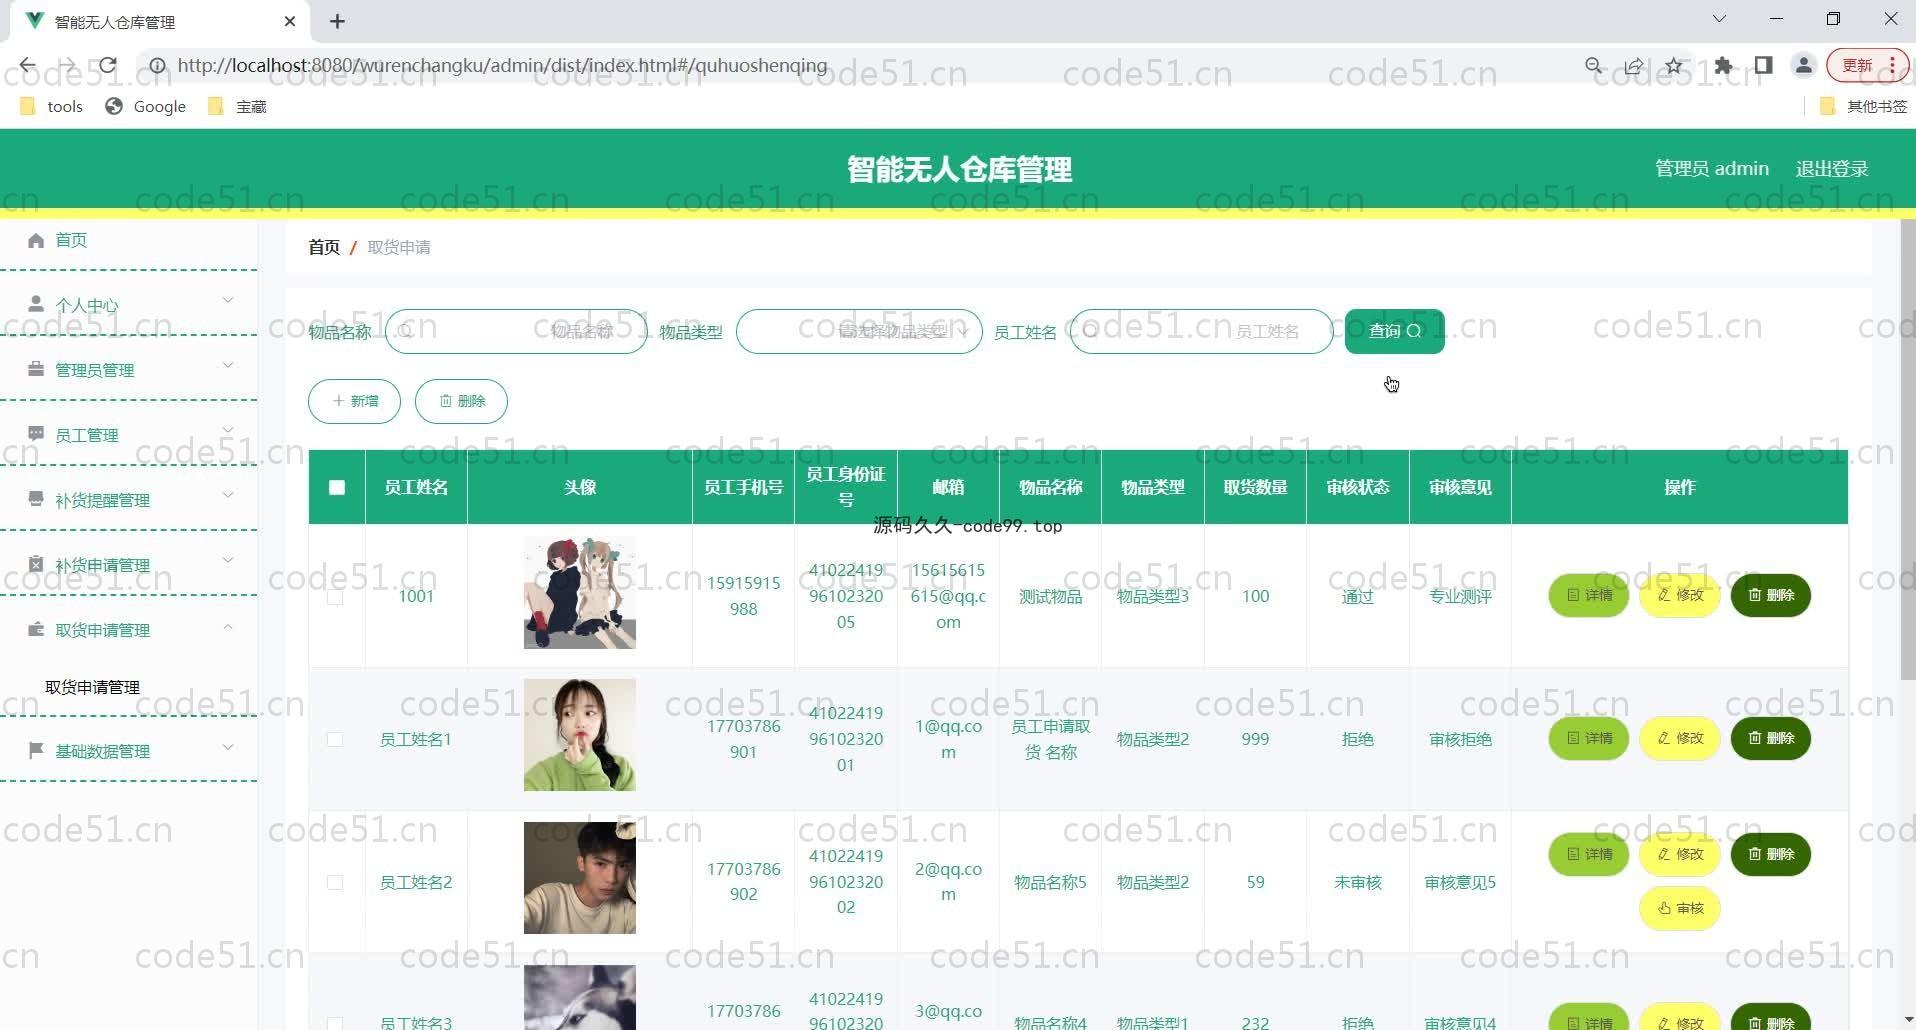1916x1030 pixels.
Task: Expand the 个人中心 menu chevron
Action: pyautogui.click(x=228, y=300)
